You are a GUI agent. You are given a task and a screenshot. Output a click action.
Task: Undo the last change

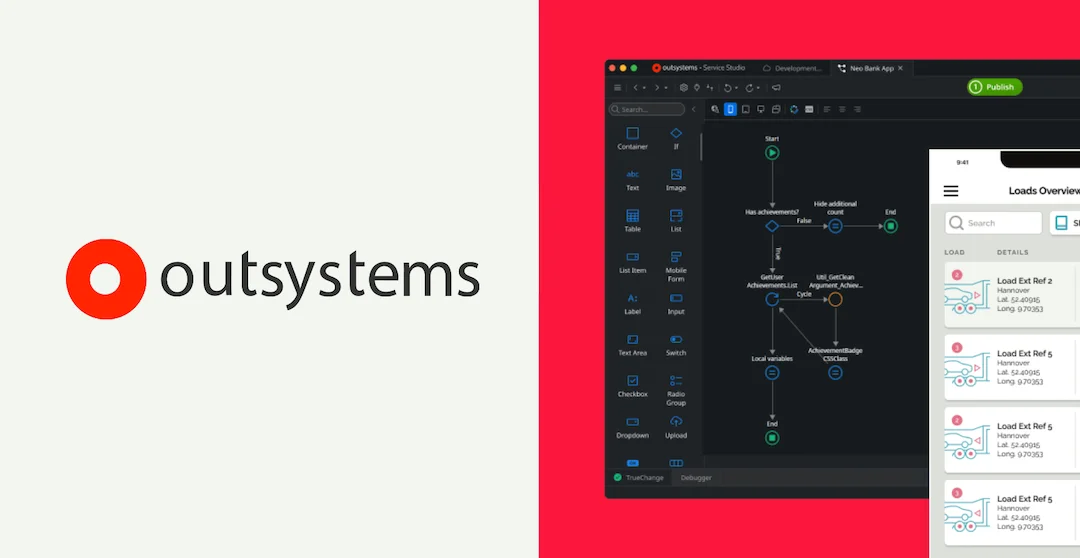pyautogui.click(x=727, y=87)
